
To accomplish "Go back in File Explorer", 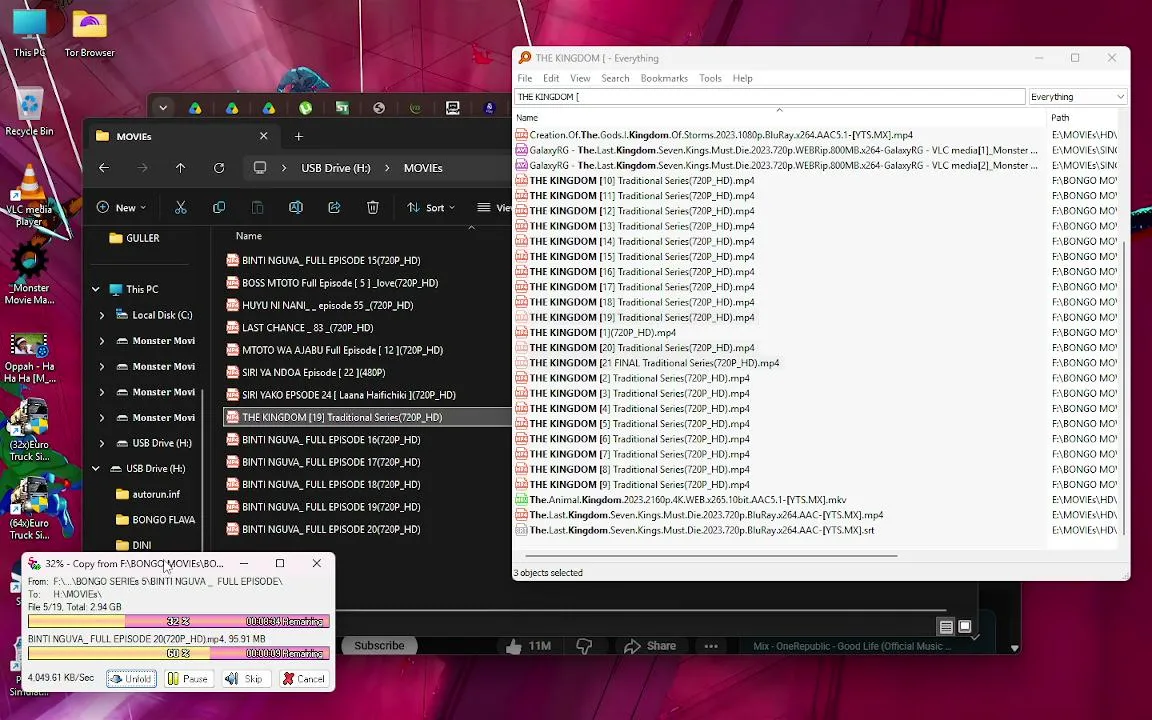I will [104, 168].
